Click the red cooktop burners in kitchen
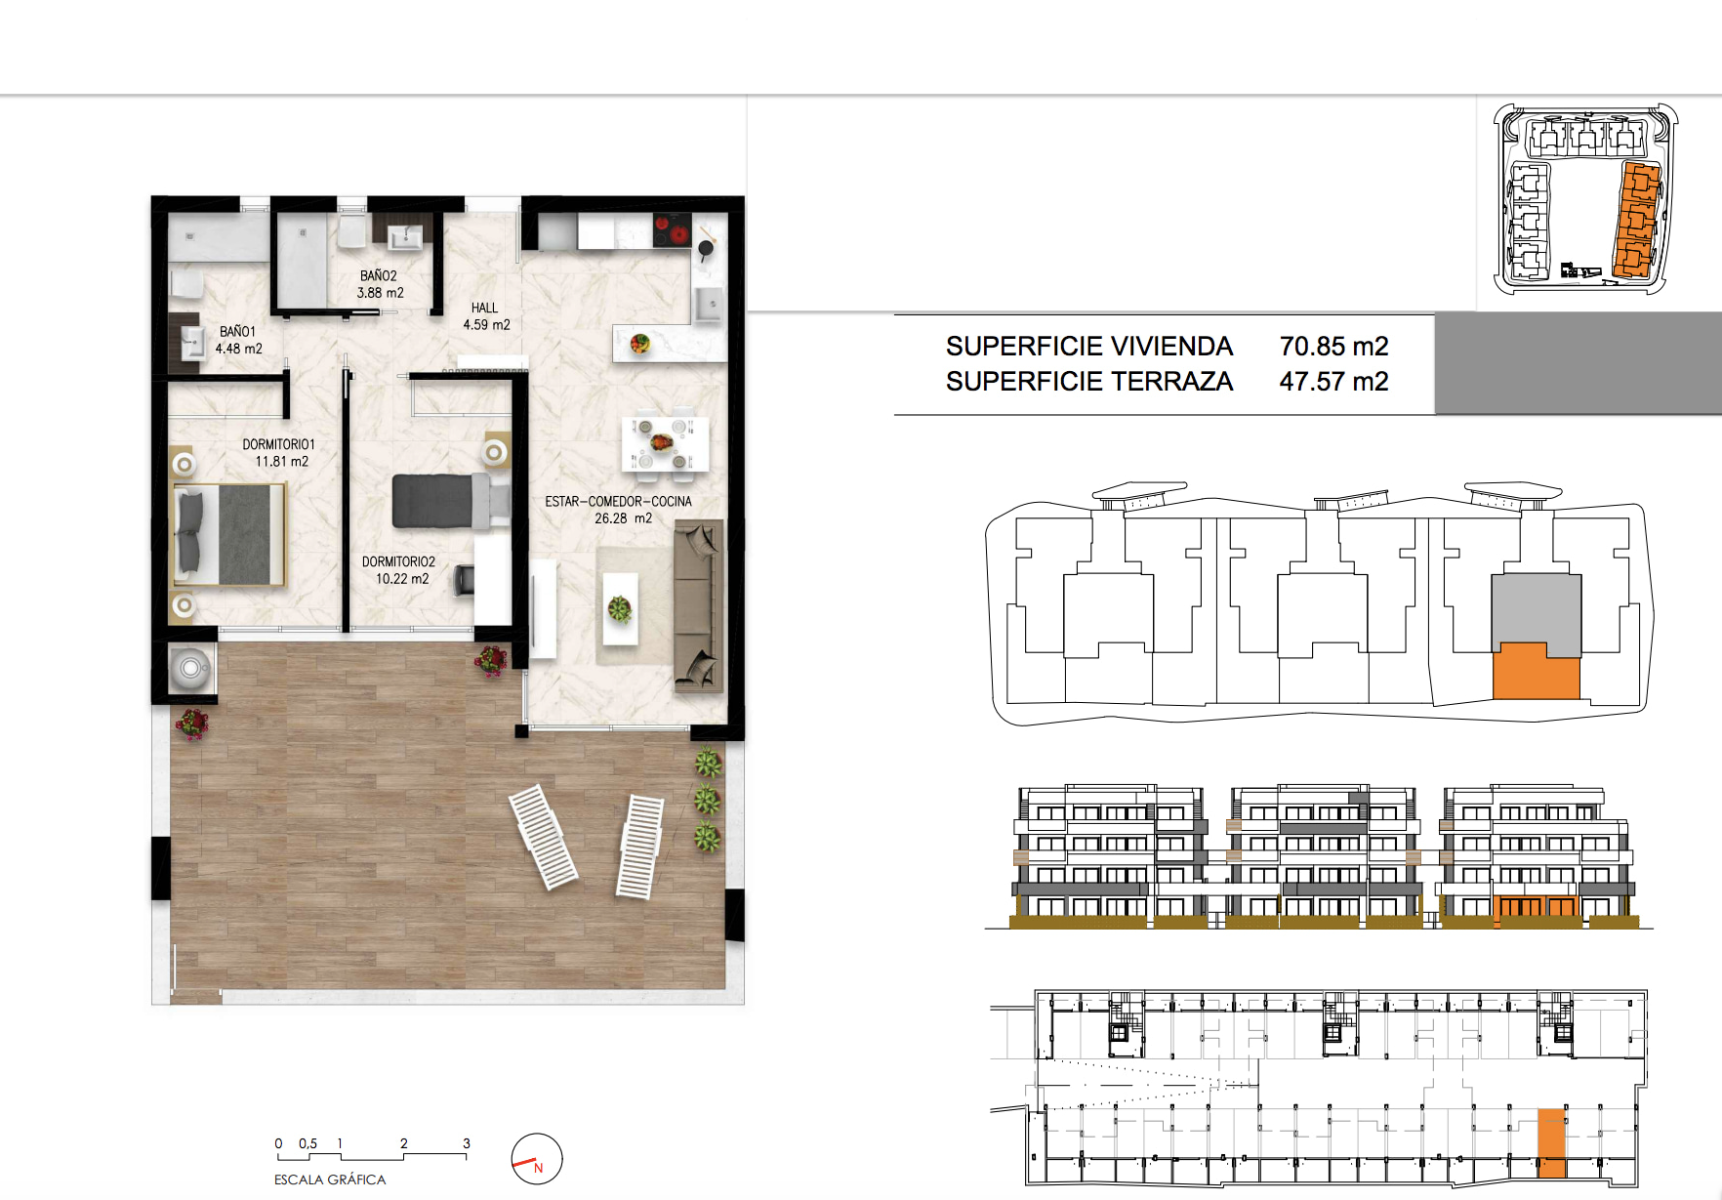This screenshot has width=1722, height=1200. [x=672, y=230]
